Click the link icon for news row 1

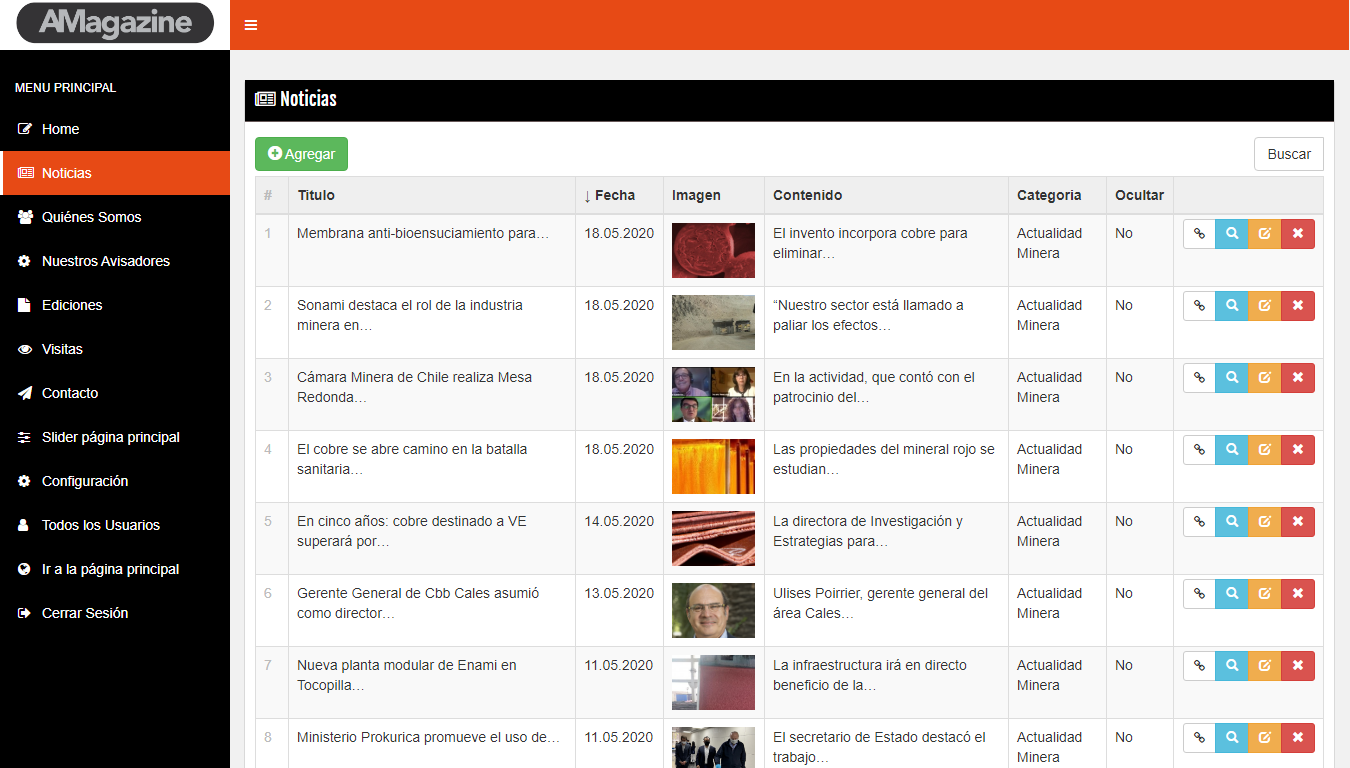[1199, 234]
